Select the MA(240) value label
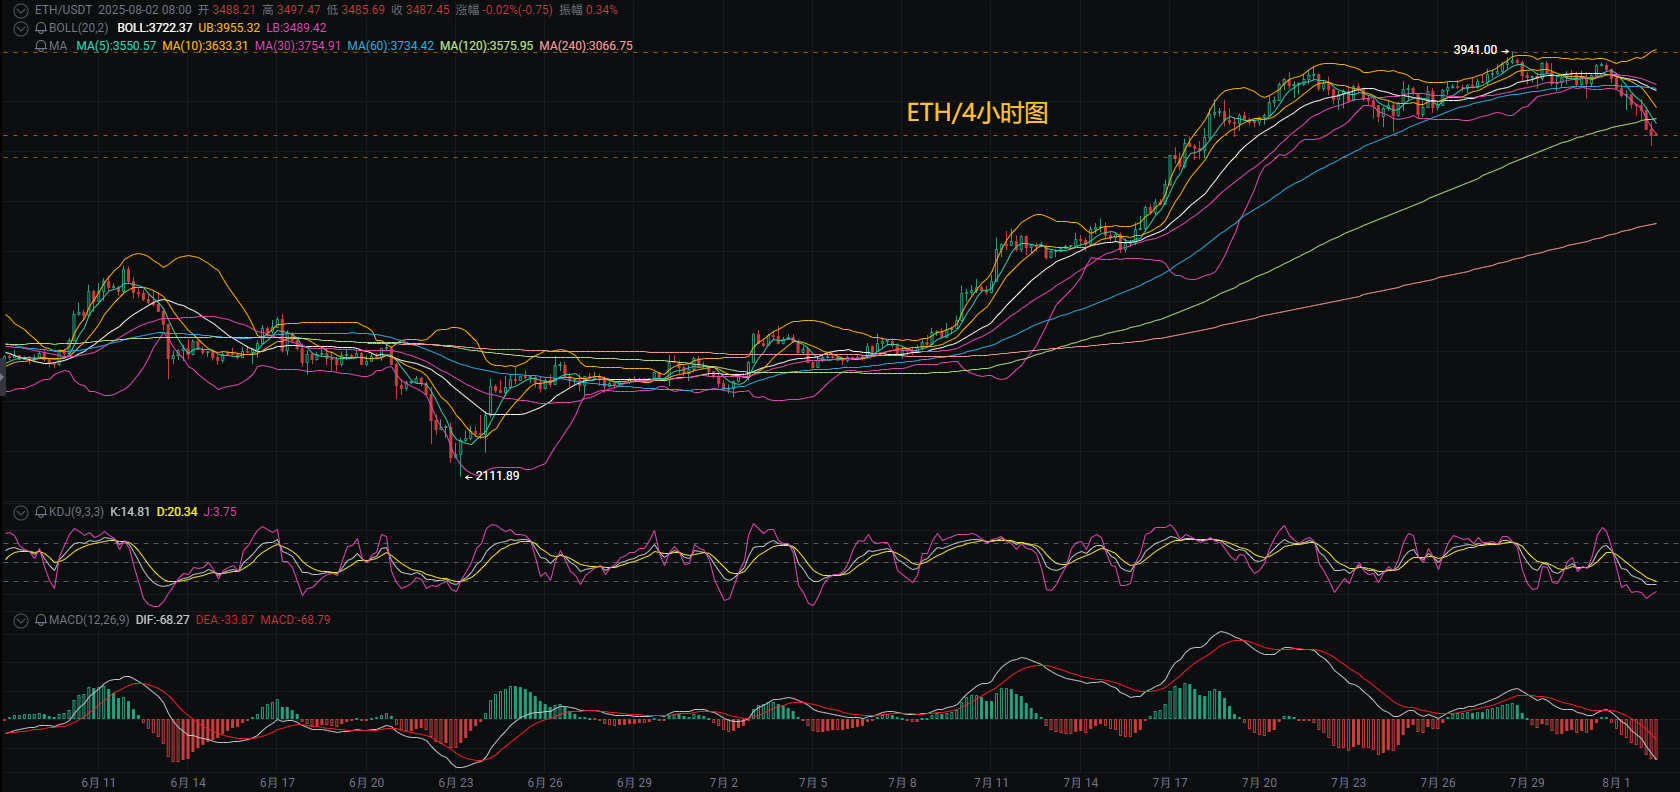This screenshot has width=1680, height=792. 586,46
